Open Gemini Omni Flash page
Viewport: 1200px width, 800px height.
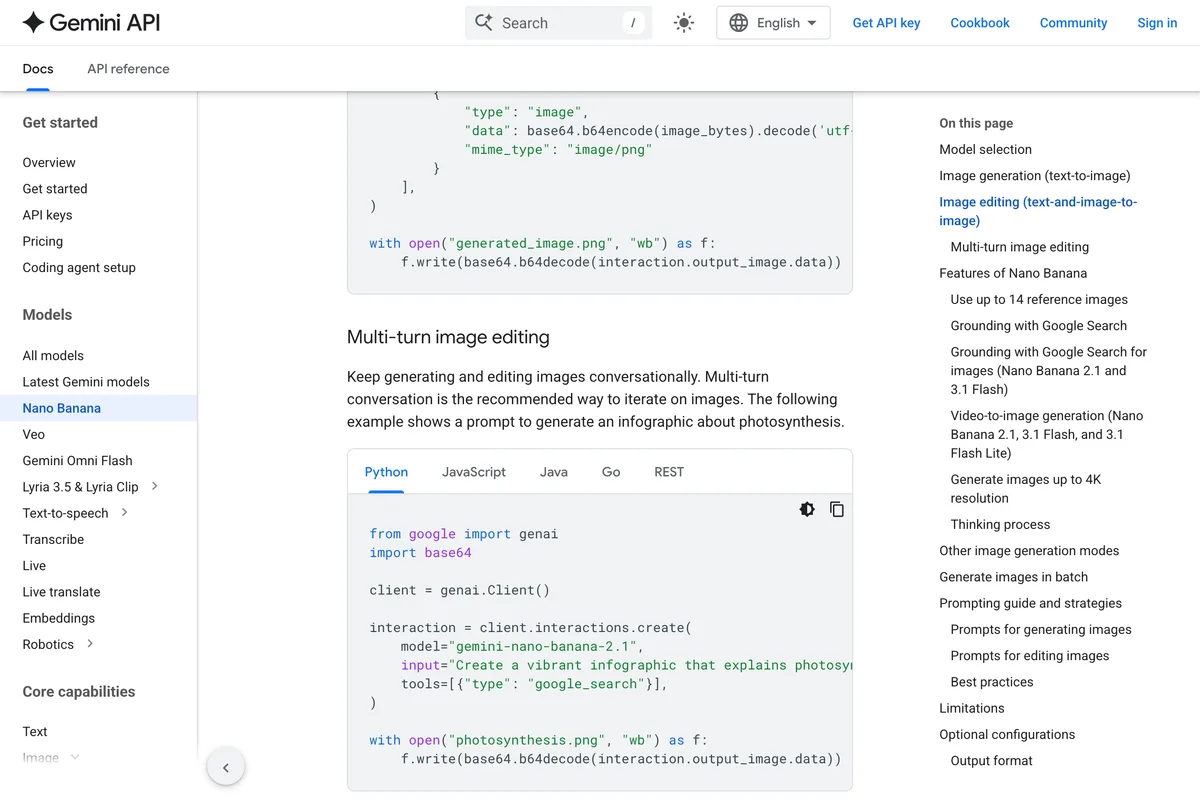(77, 460)
